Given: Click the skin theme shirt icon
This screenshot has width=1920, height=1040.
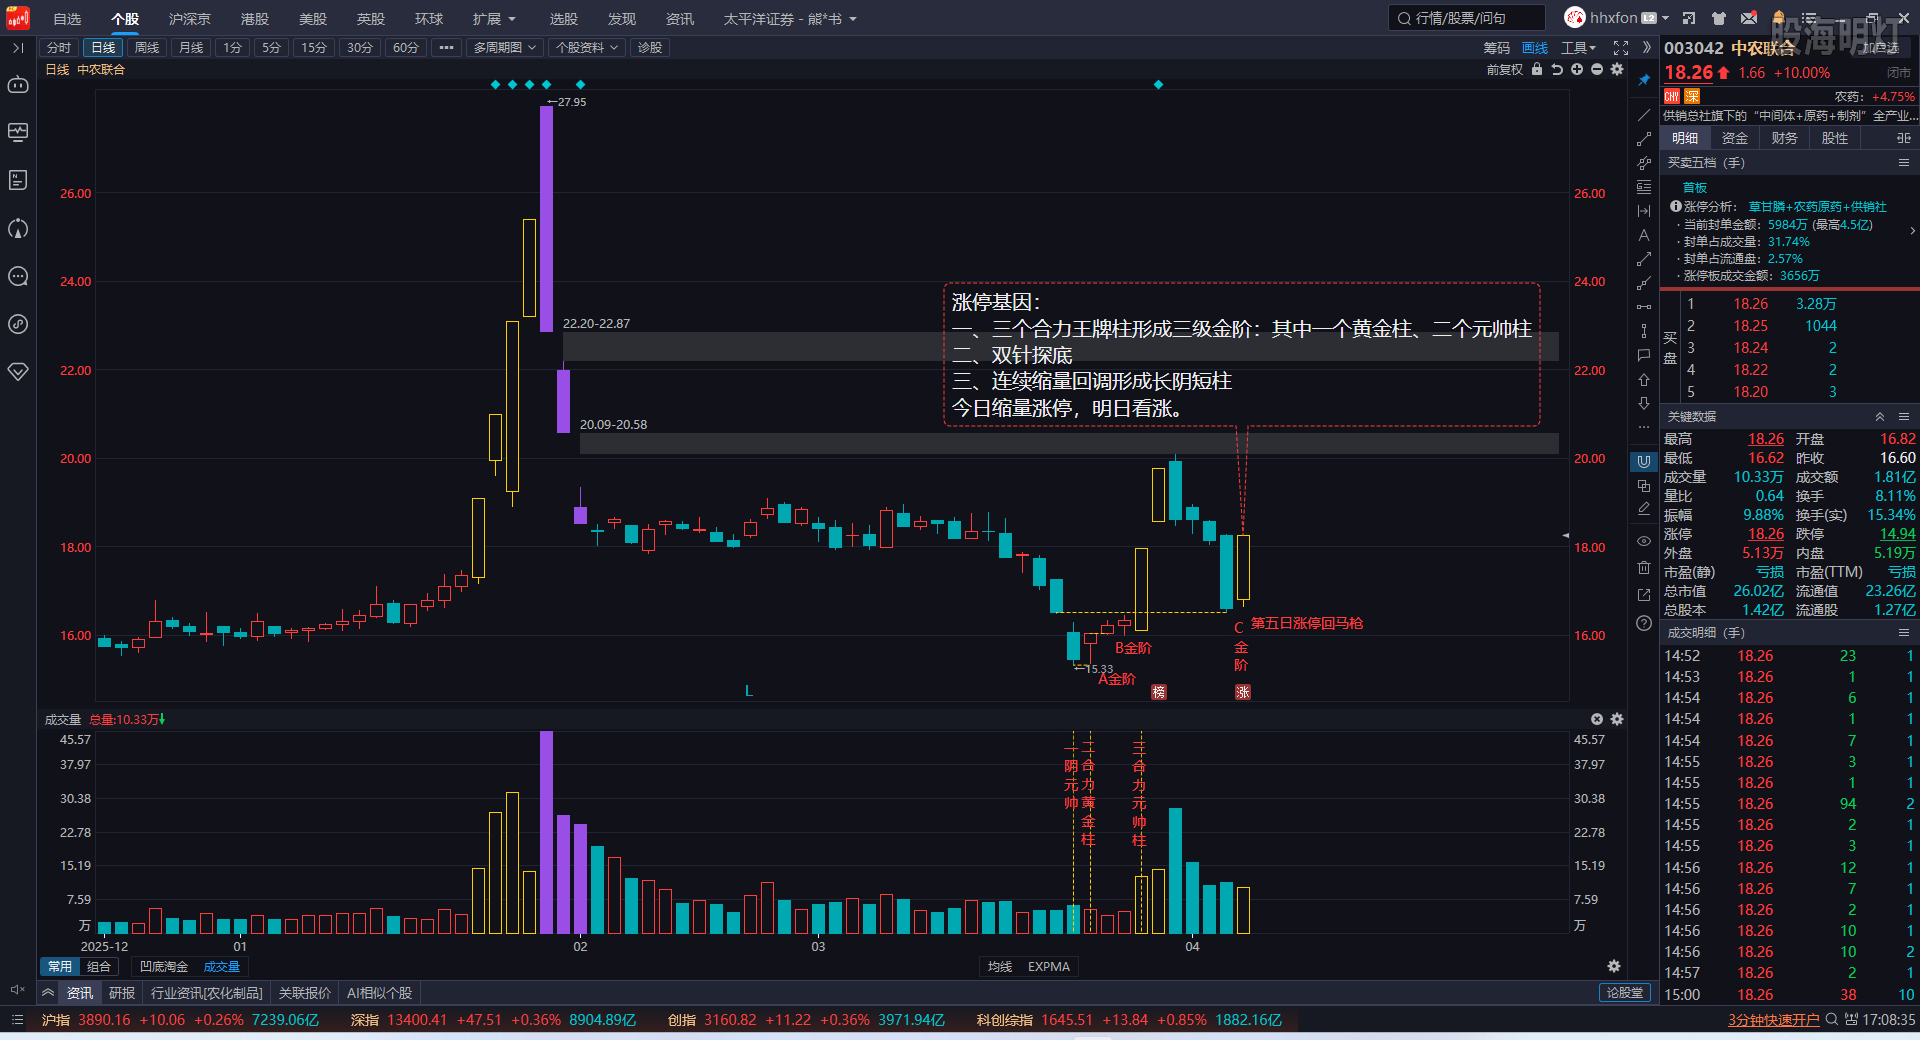Looking at the screenshot, I should [1719, 18].
